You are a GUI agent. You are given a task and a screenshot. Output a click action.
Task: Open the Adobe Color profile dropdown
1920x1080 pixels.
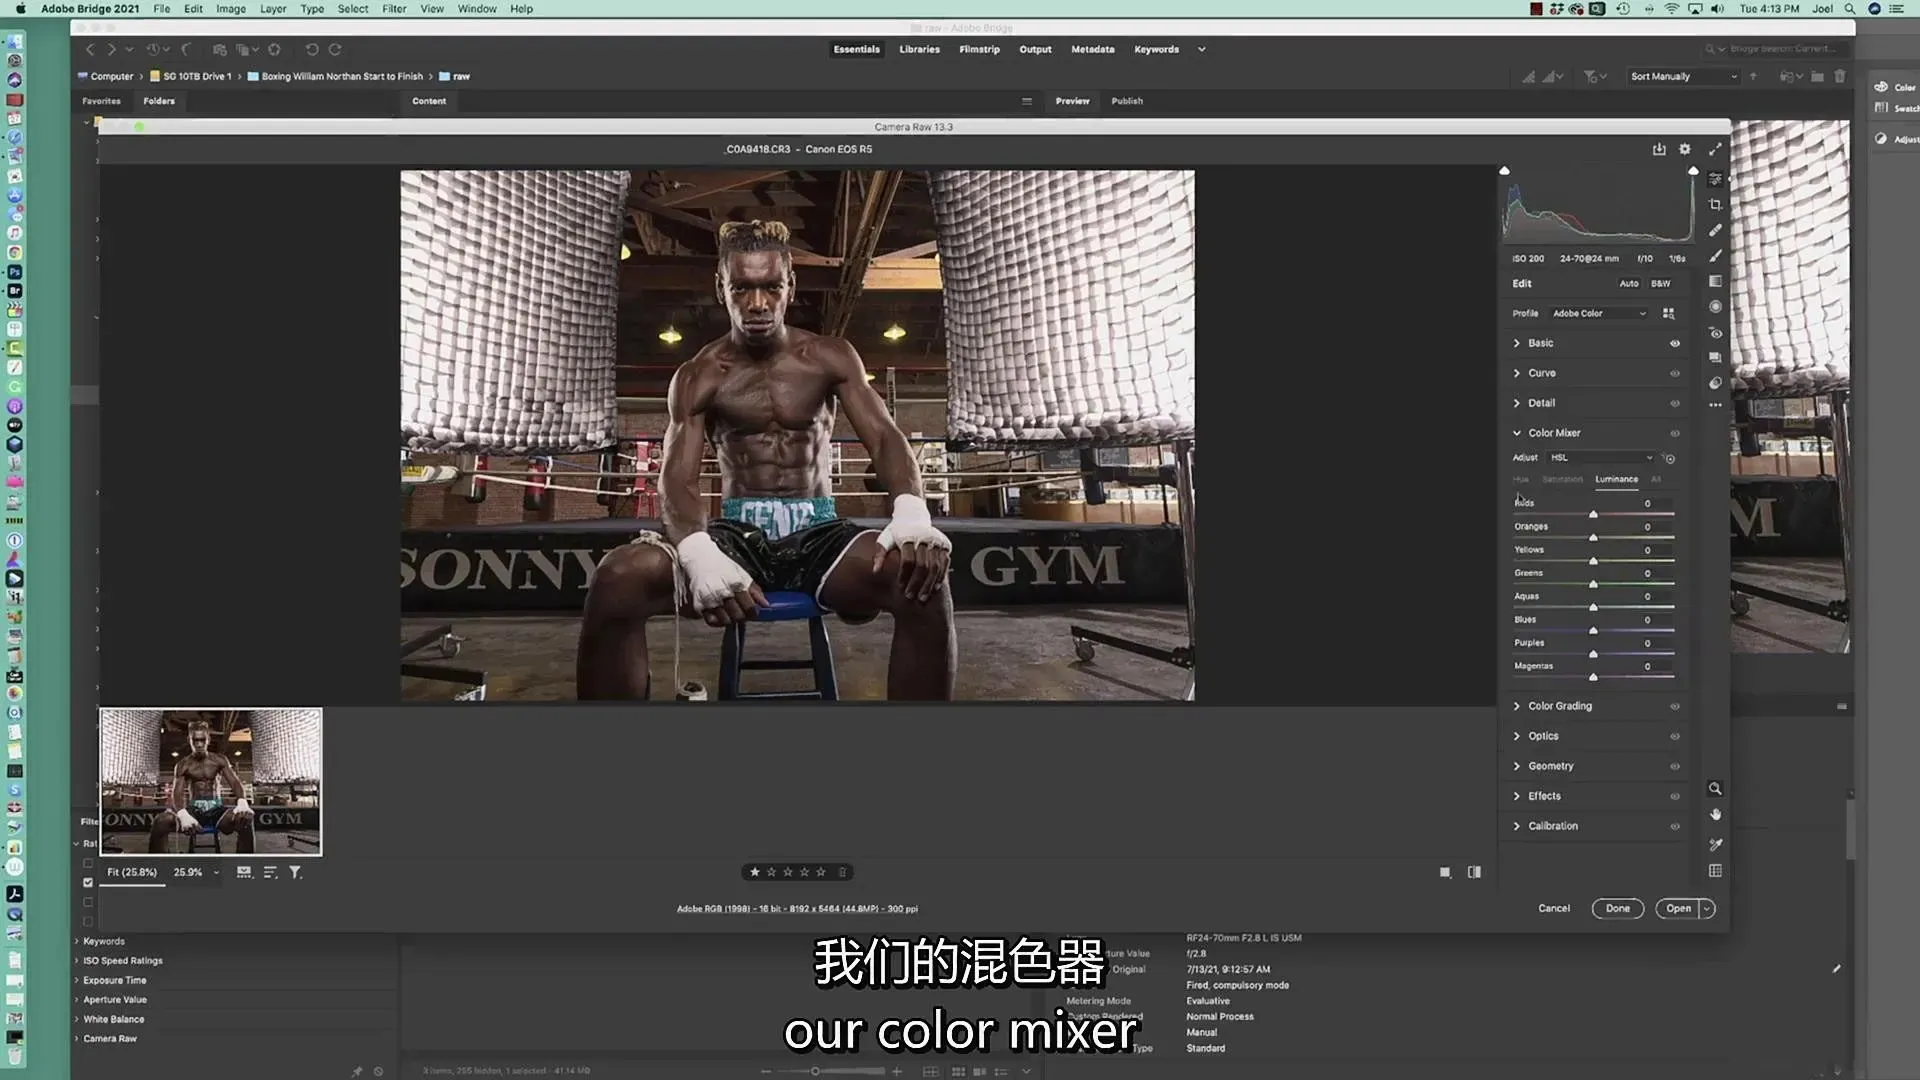point(1598,313)
